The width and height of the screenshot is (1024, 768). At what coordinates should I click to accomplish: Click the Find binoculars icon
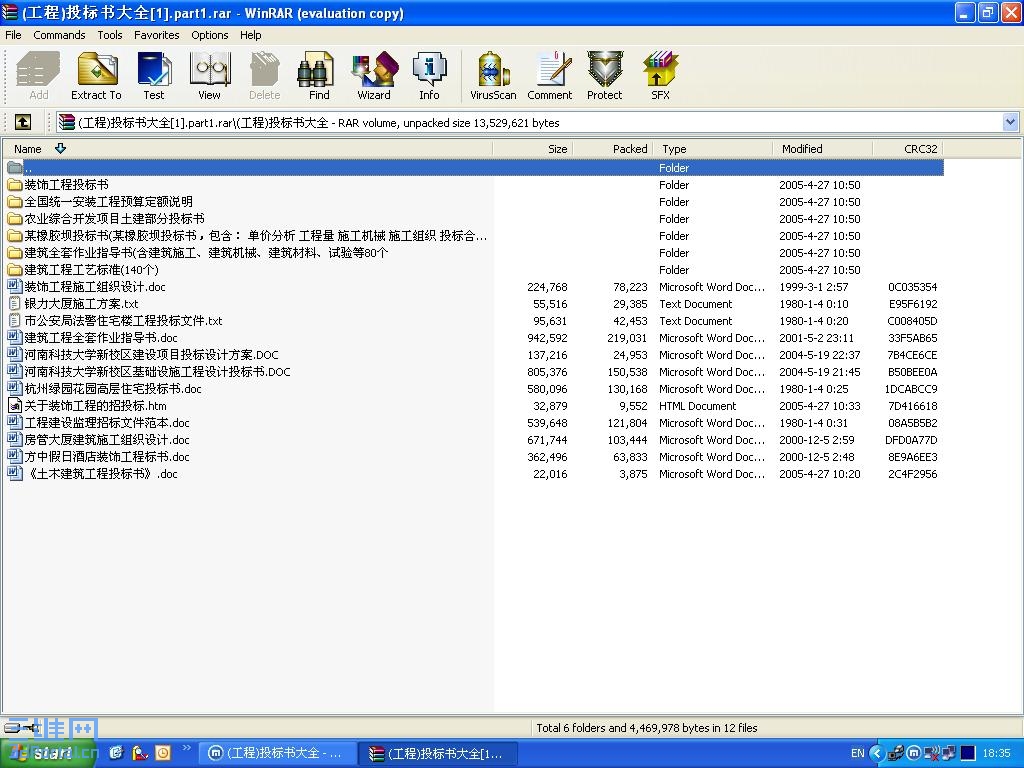click(318, 70)
